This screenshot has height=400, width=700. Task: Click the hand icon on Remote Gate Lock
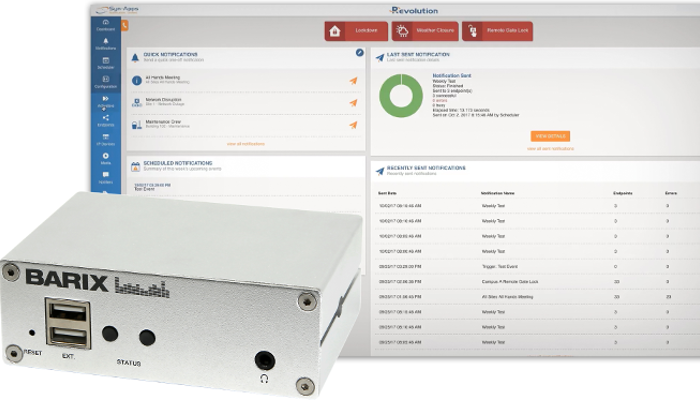coord(472,31)
